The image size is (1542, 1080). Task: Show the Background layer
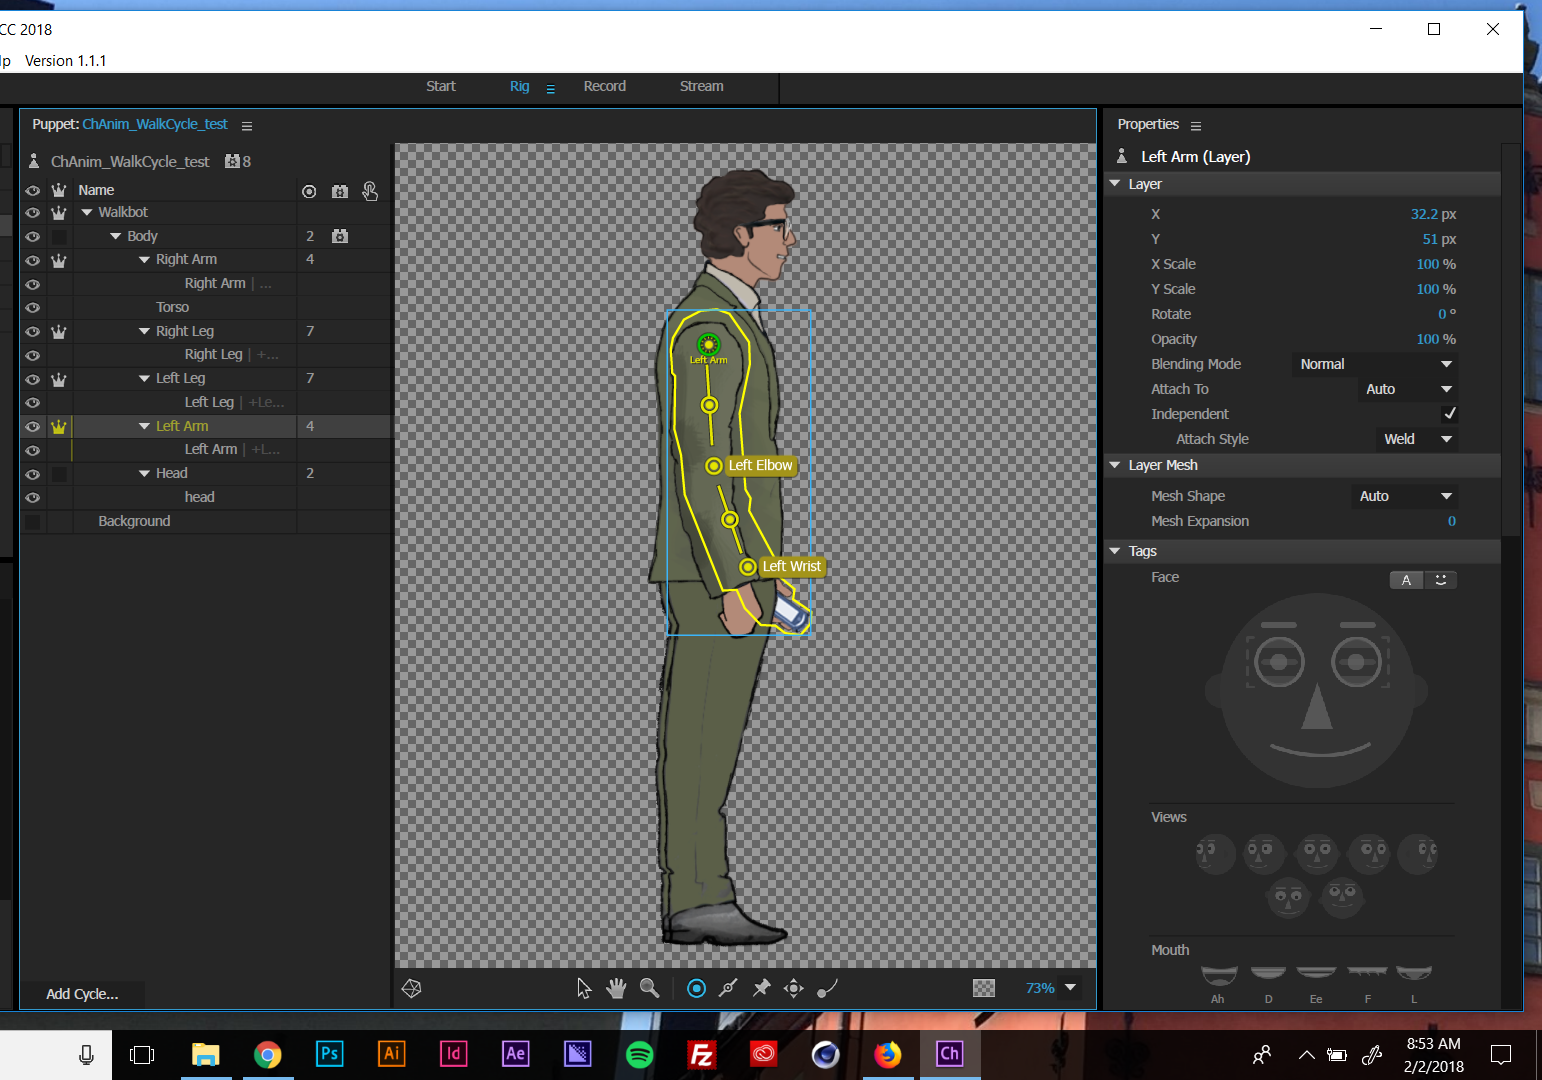33,522
